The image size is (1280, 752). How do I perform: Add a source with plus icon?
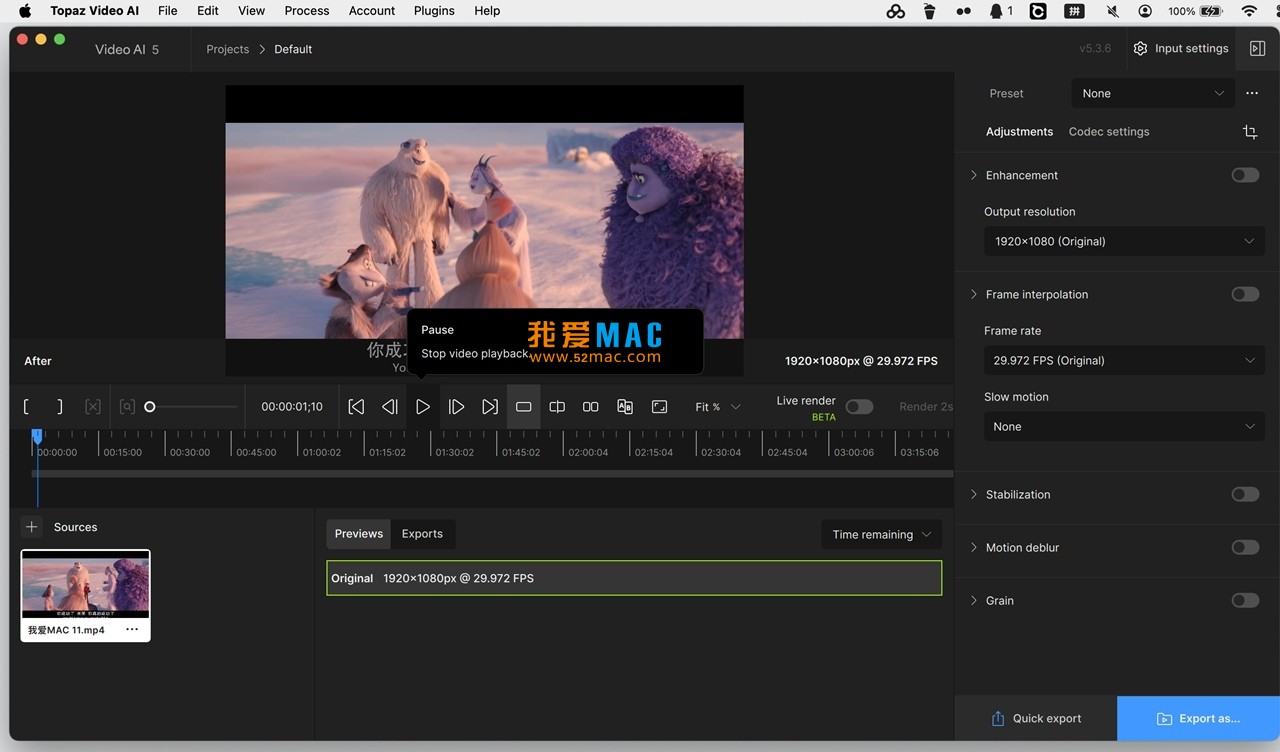32,527
